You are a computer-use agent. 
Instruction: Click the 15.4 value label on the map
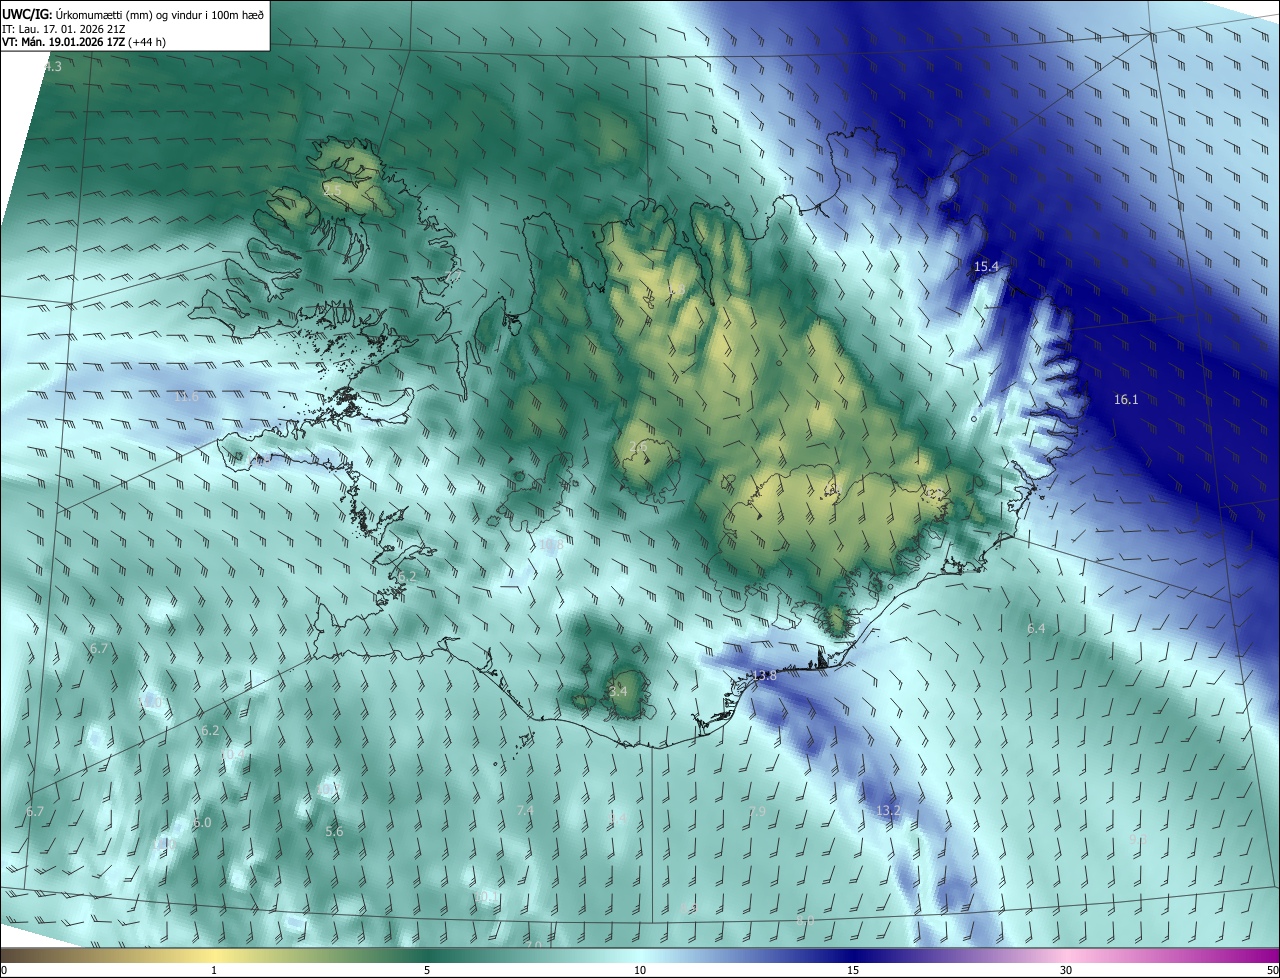click(986, 266)
